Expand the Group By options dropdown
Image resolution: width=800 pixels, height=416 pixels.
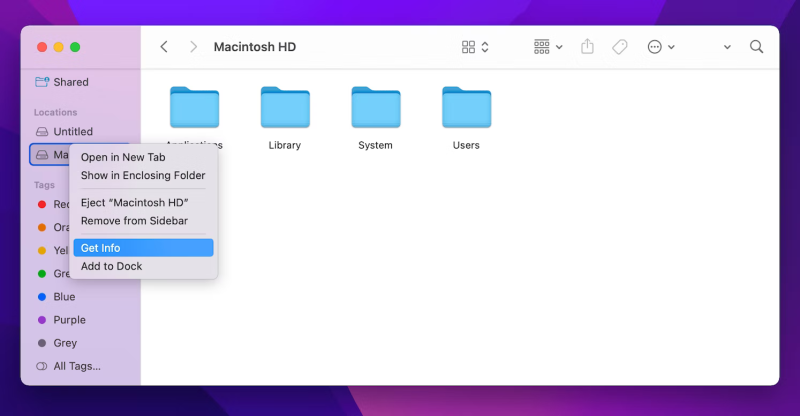click(x=548, y=47)
